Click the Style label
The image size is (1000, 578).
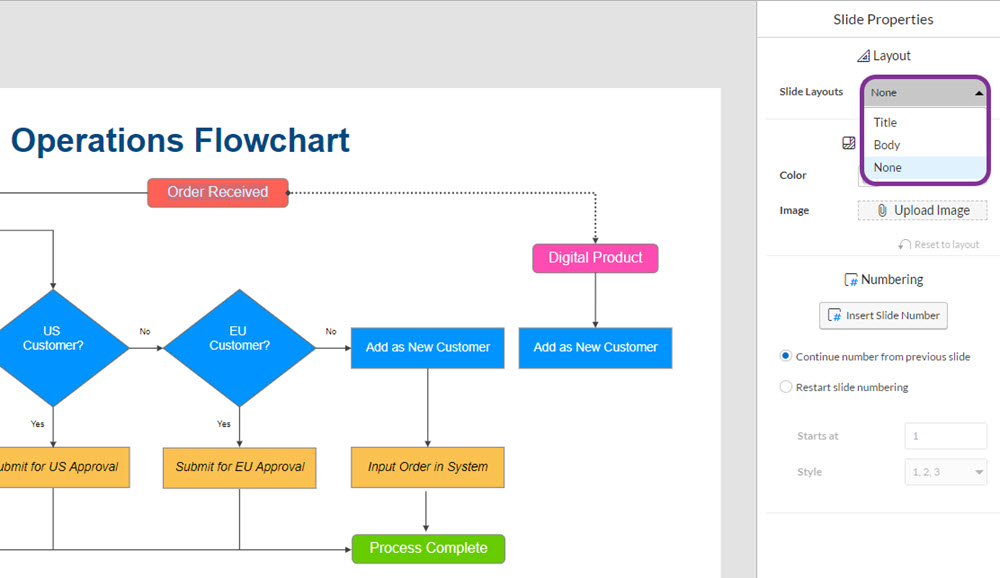(809, 472)
